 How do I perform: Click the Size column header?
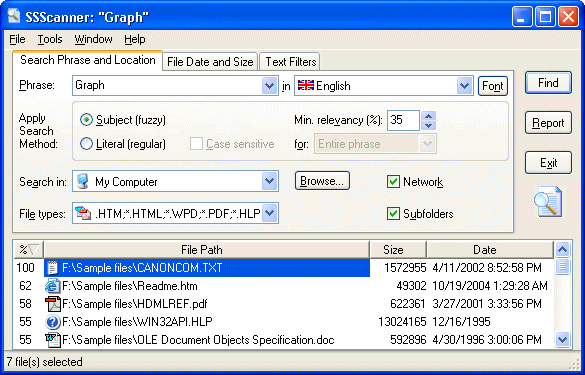click(x=398, y=250)
